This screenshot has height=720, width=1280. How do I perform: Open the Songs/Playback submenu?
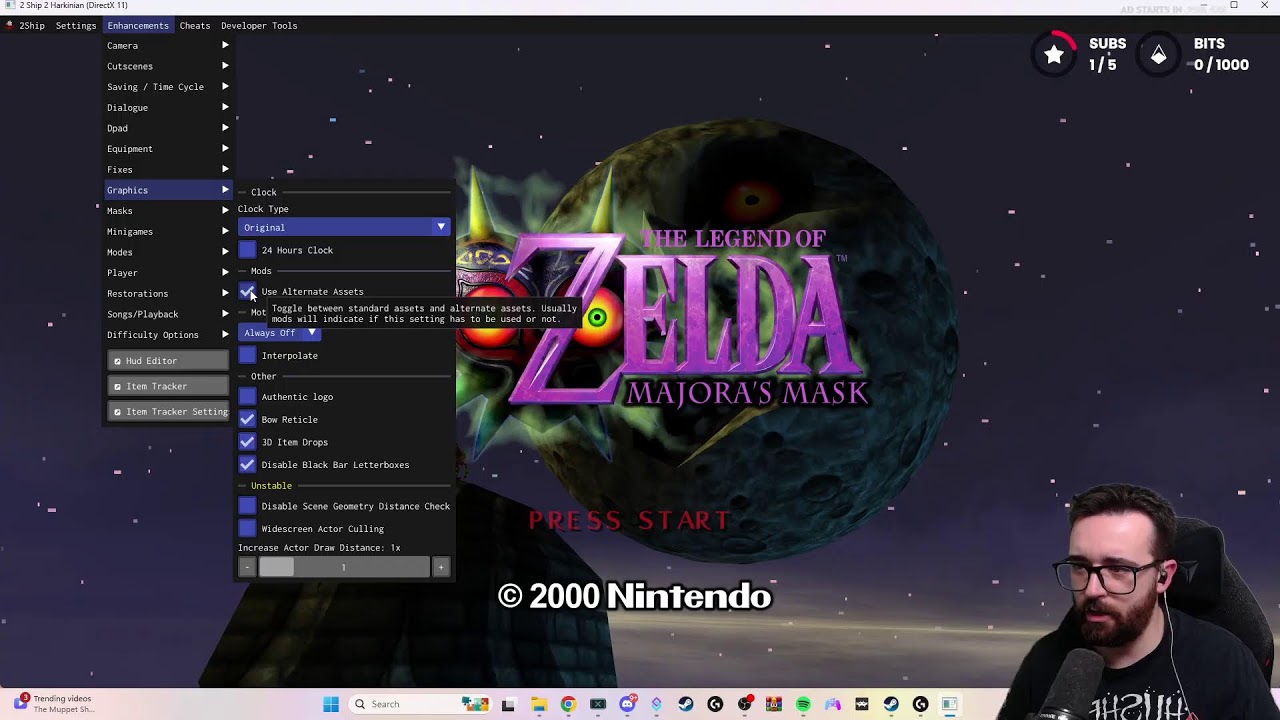tap(168, 314)
